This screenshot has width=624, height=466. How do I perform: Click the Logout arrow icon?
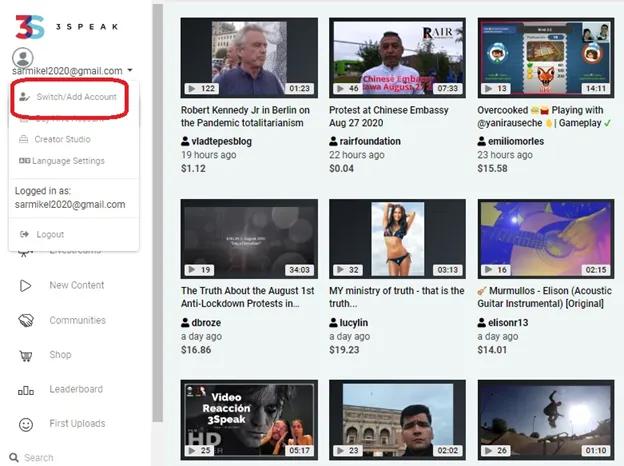24,234
